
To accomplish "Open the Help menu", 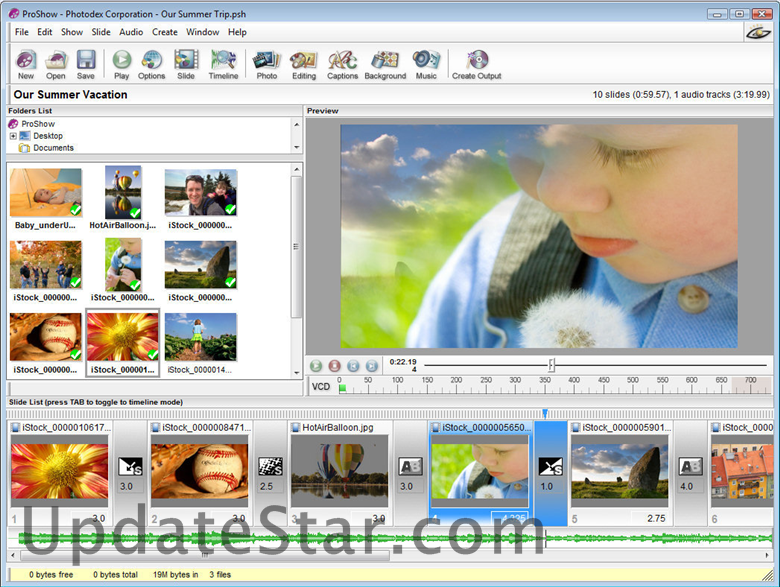I will 237,32.
